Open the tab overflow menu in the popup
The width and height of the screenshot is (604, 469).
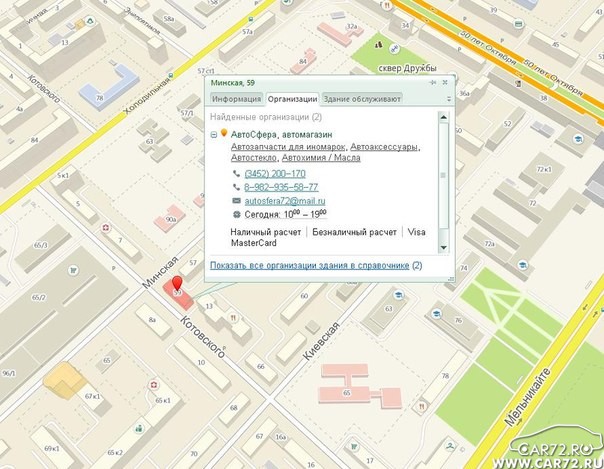(x=449, y=99)
